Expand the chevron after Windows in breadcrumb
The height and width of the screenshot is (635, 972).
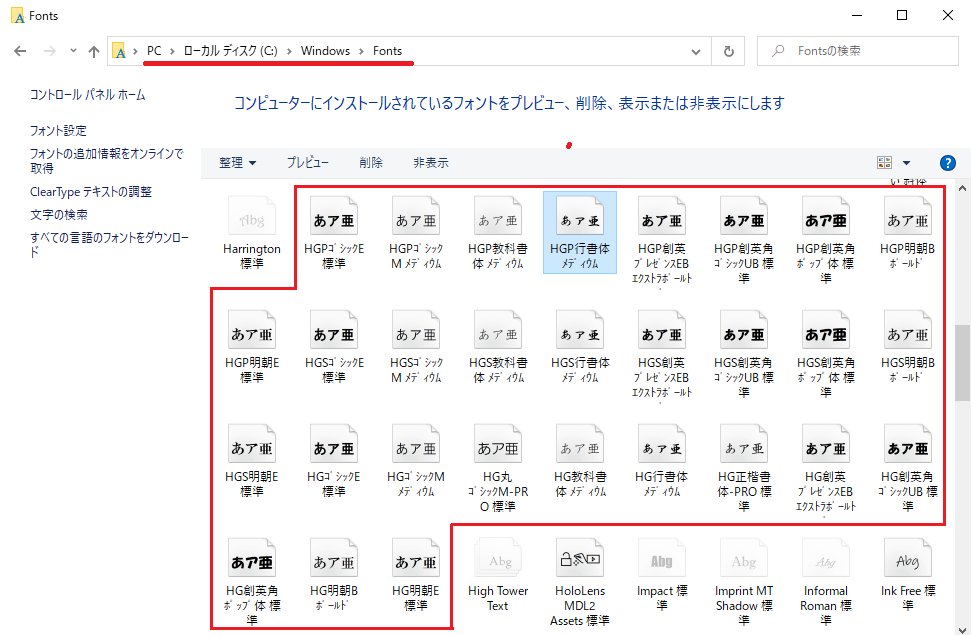pyautogui.click(x=361, y=51)
